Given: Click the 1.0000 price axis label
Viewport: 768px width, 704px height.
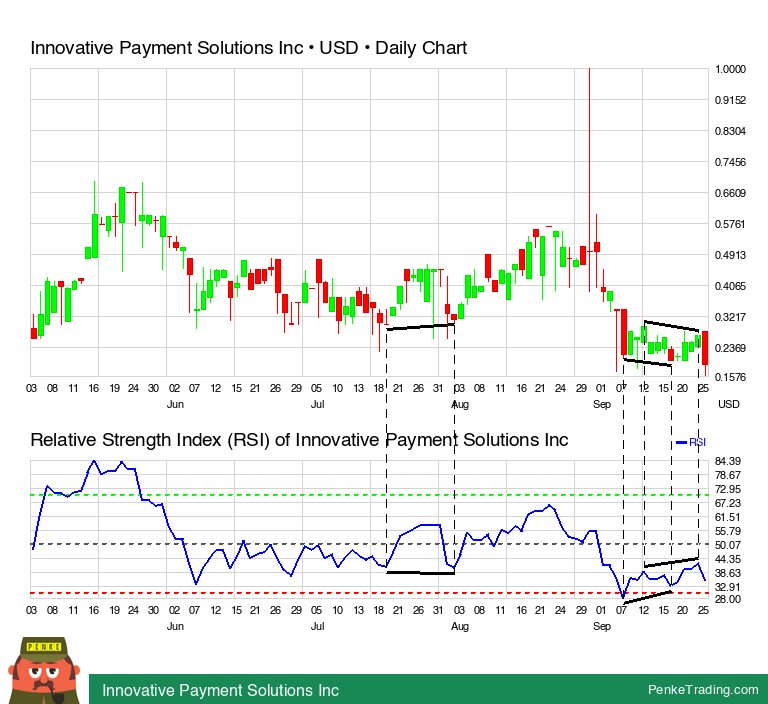Looking at the screenshot, I should 730,69.
